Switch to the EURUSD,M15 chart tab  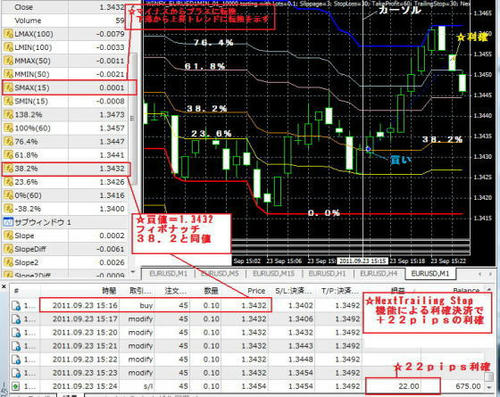(x=274, y=274)
